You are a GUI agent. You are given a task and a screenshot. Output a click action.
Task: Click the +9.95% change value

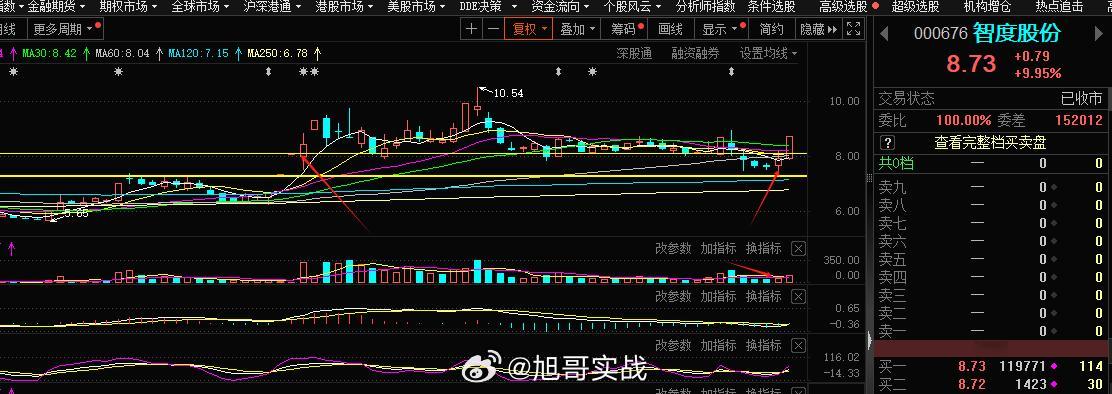pyautogui.click(x=1038, y=73)
